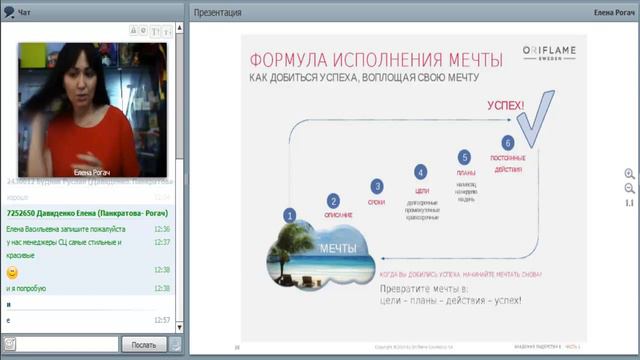Click numbered circle 4 above ЦЕЛИ

pyautogui.click(x=421, y=172)
